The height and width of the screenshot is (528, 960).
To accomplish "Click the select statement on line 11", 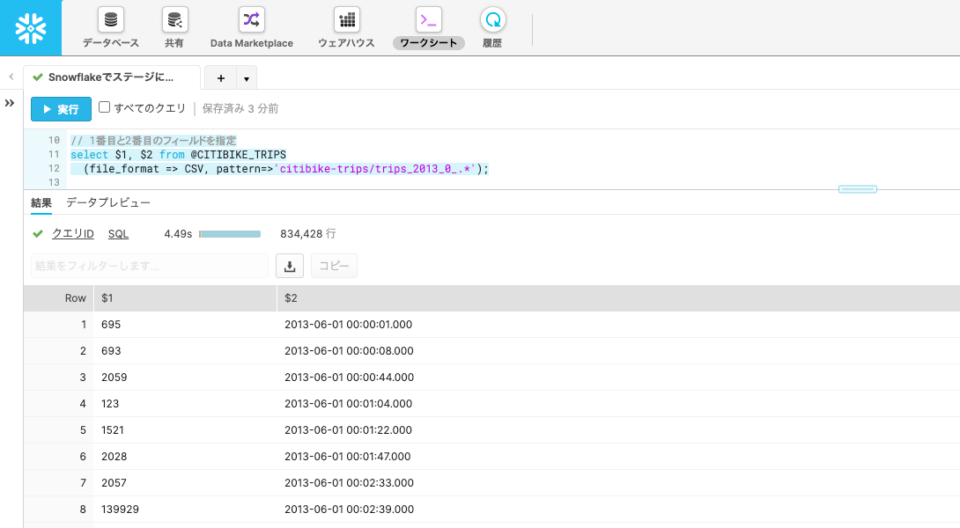I will pos(178,154).
